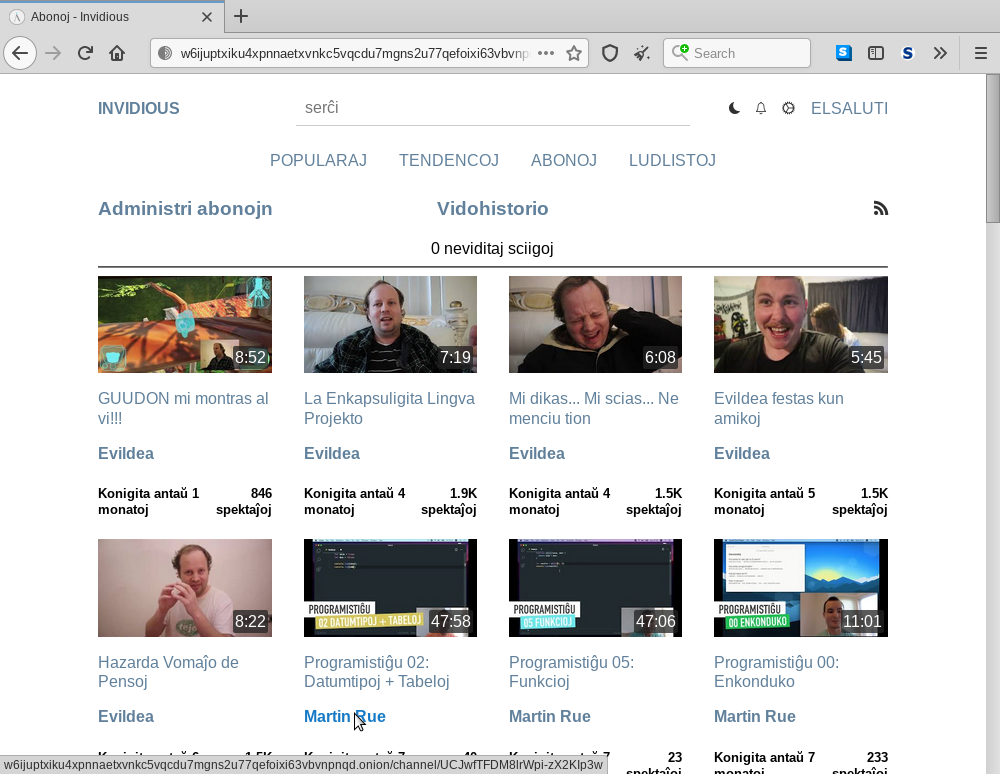Open Invidious preferences gear icon
Image resolution: width=1000 pixels, height=774 pixels.
pyautogui.click(x=788, y=109)
